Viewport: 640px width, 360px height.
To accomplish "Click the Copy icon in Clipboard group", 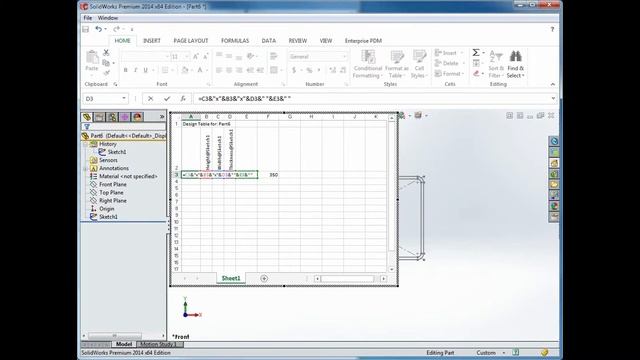I will tap(106, 63).
